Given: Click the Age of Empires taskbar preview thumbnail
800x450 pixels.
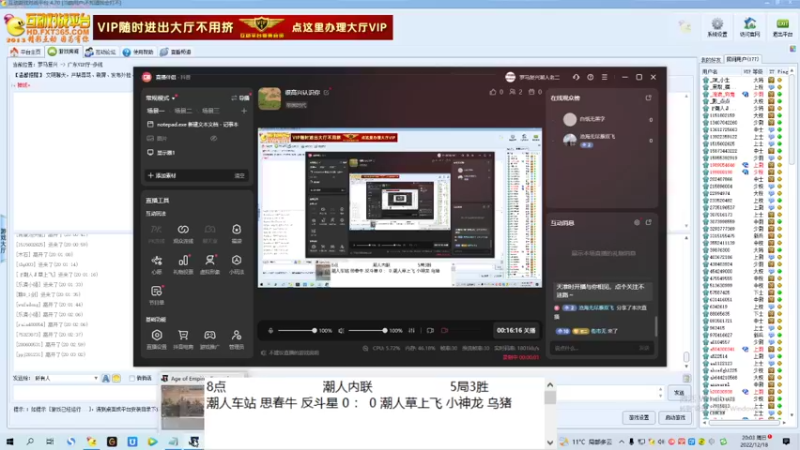Looking at the screenshot, I should [183, 407].
